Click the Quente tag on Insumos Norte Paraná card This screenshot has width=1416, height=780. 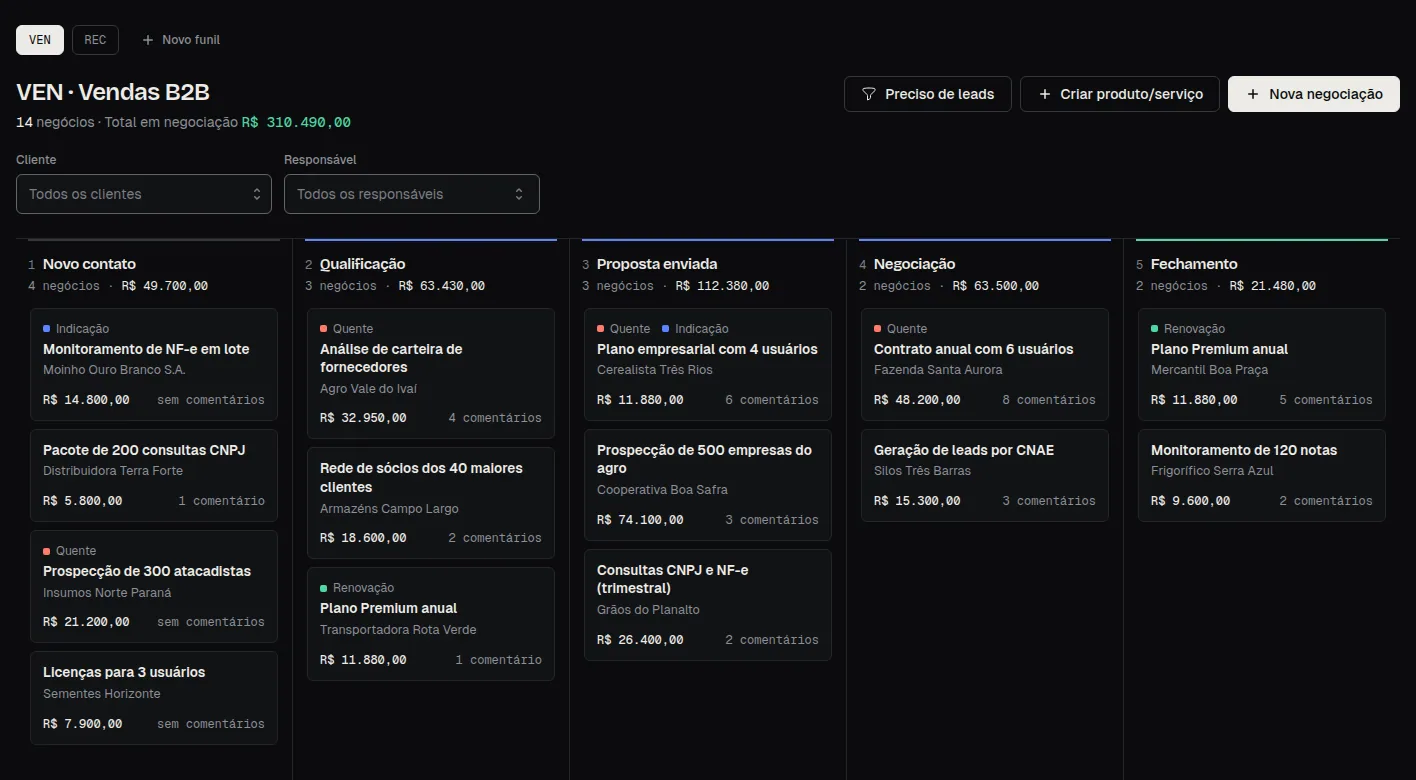pyautogui.click(x=70, y=551)
